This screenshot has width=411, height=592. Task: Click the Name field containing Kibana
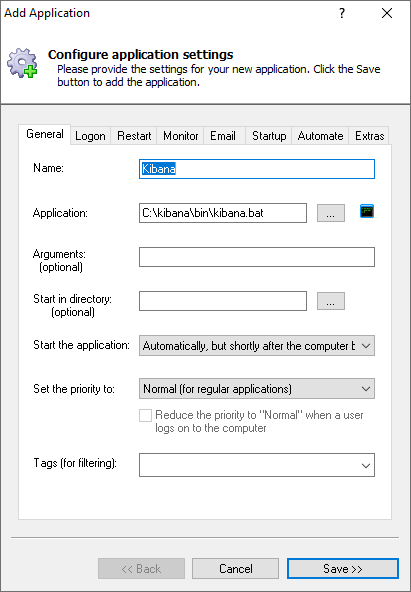click(x=257, y=169)
